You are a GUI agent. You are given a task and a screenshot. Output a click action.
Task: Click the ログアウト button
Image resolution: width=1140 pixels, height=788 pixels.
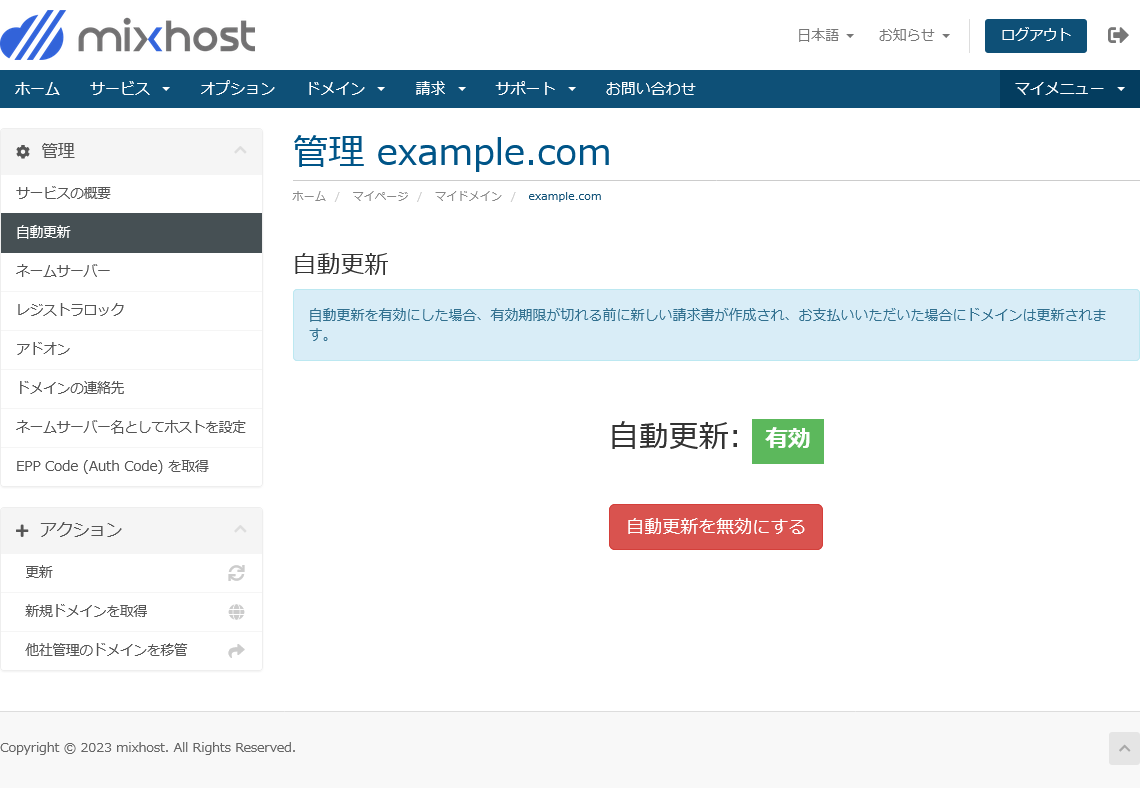(x=1035, y=35)
